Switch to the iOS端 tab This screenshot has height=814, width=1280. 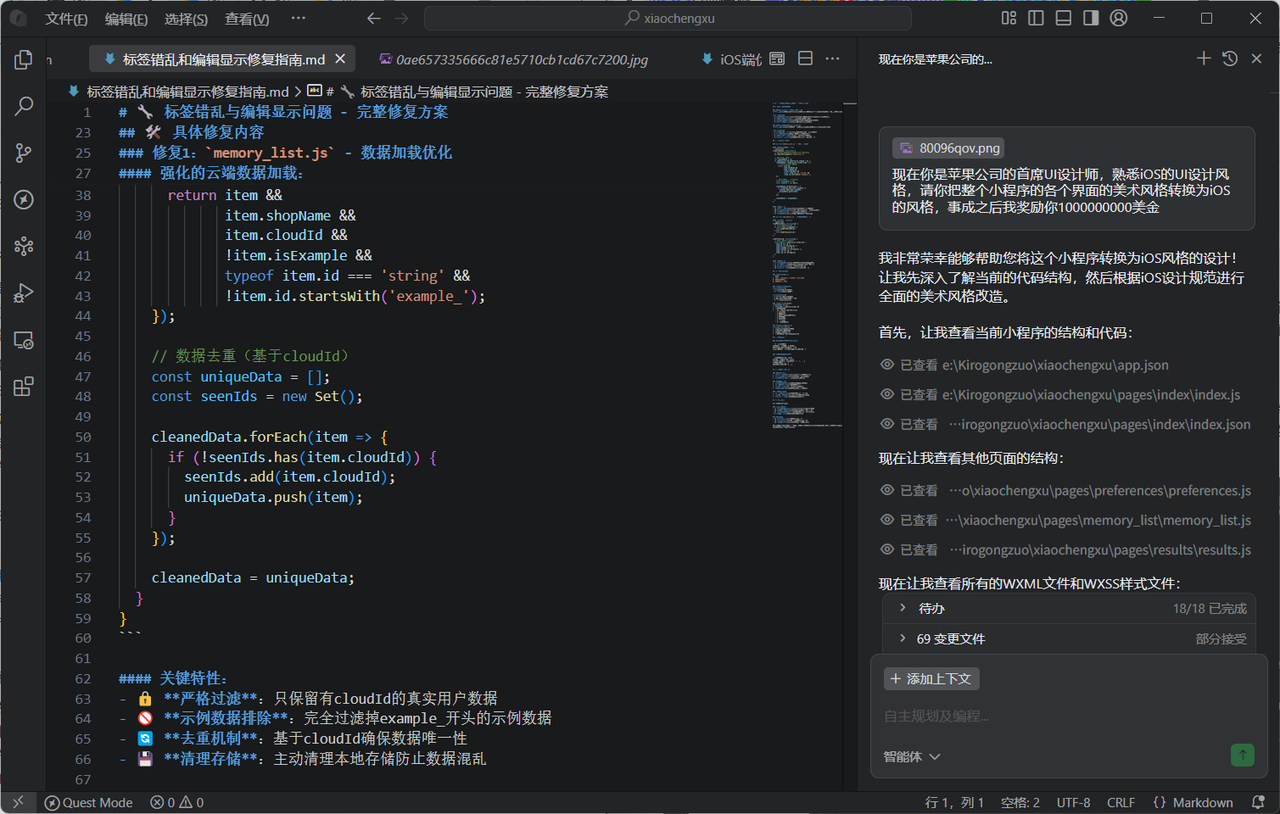pyautogui.click(x=731, y=59)
